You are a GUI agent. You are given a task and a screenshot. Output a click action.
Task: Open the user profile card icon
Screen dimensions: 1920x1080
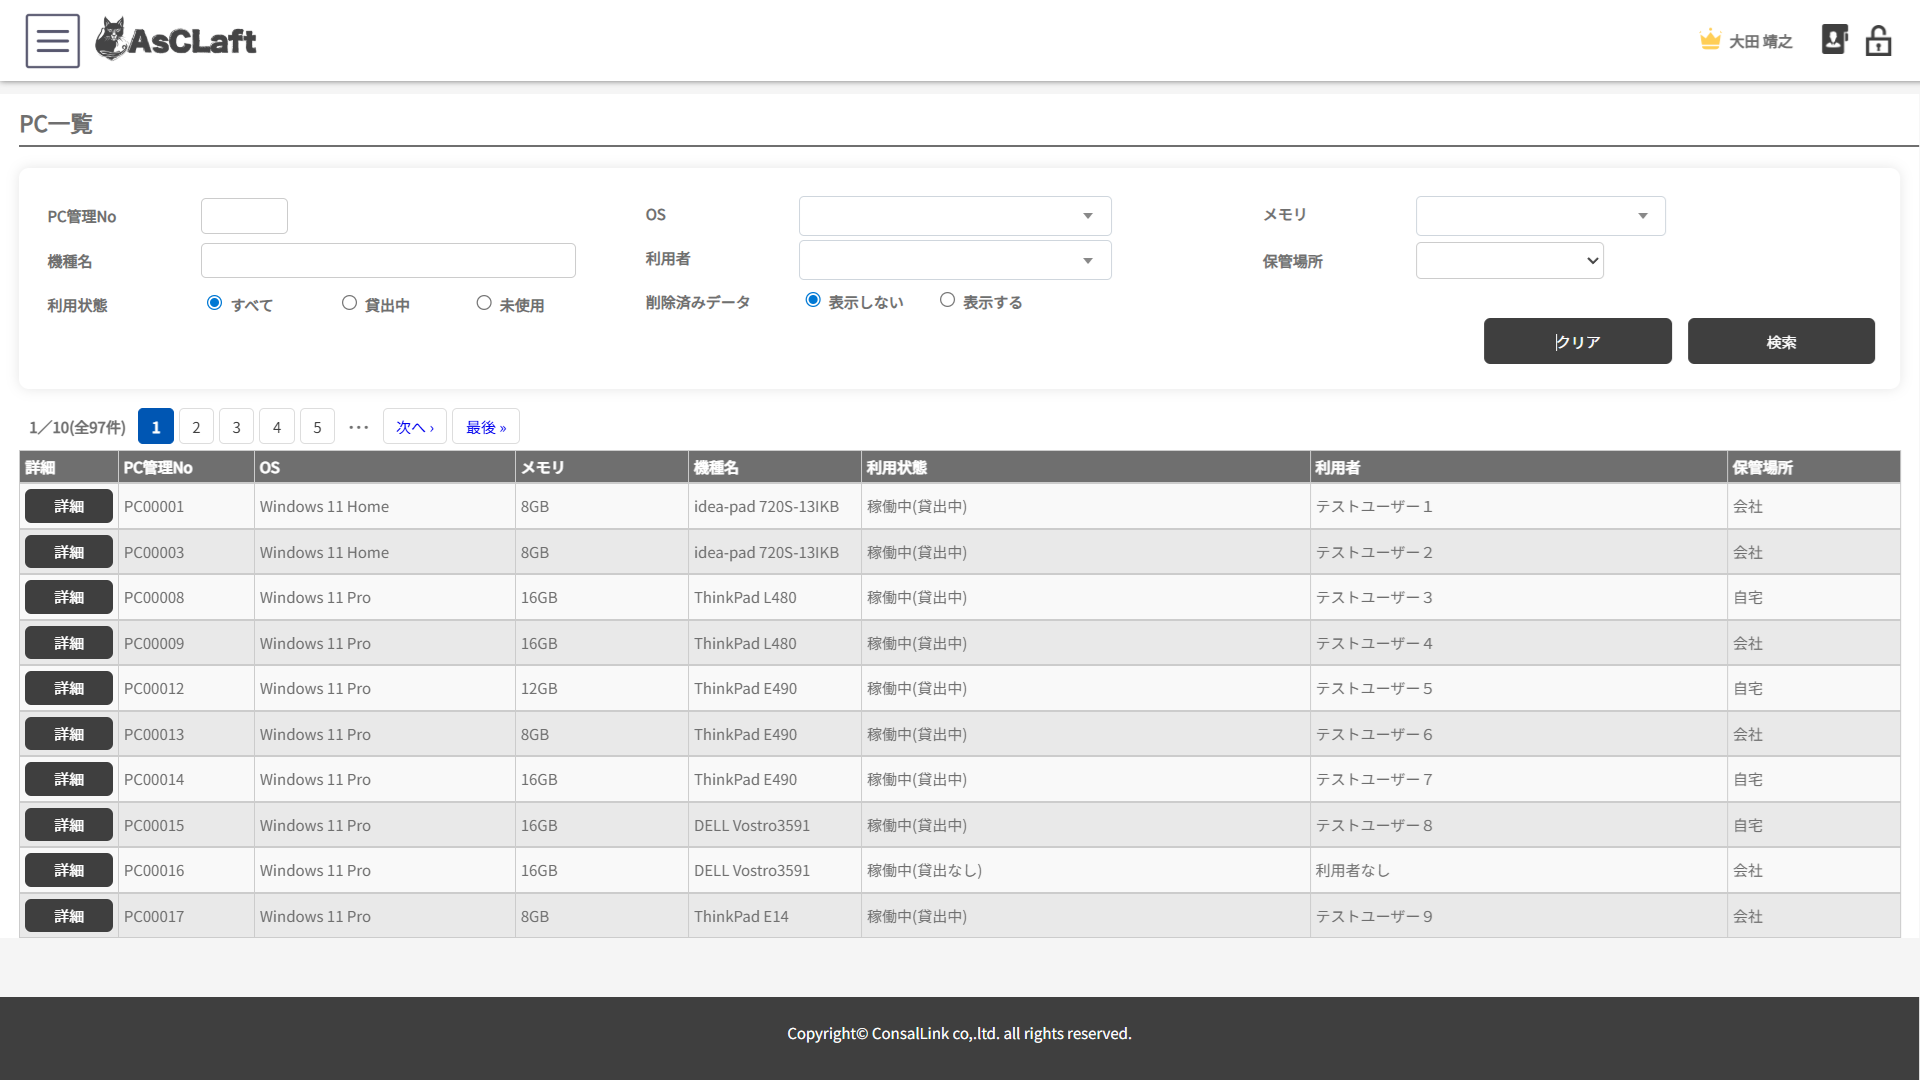(1834, 40)
